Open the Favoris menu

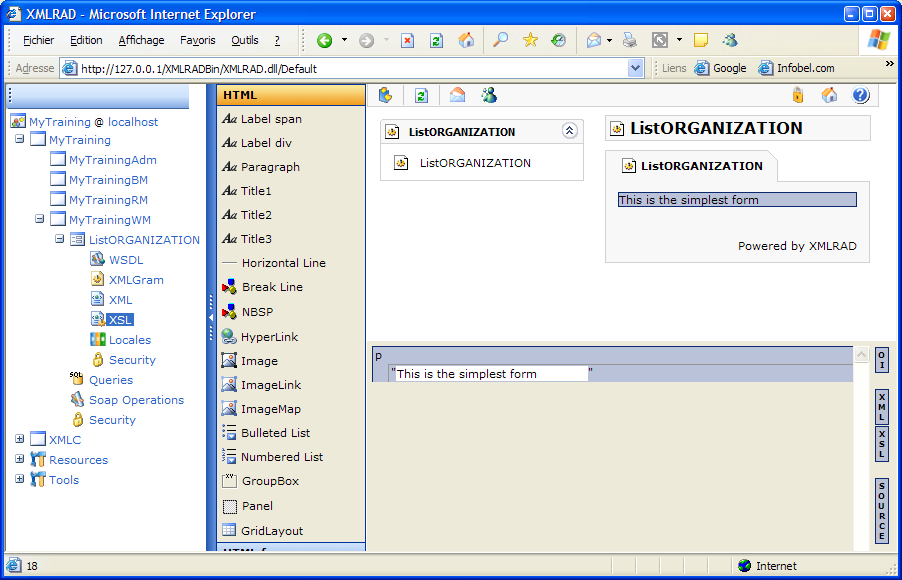click(x=197, y=41)
